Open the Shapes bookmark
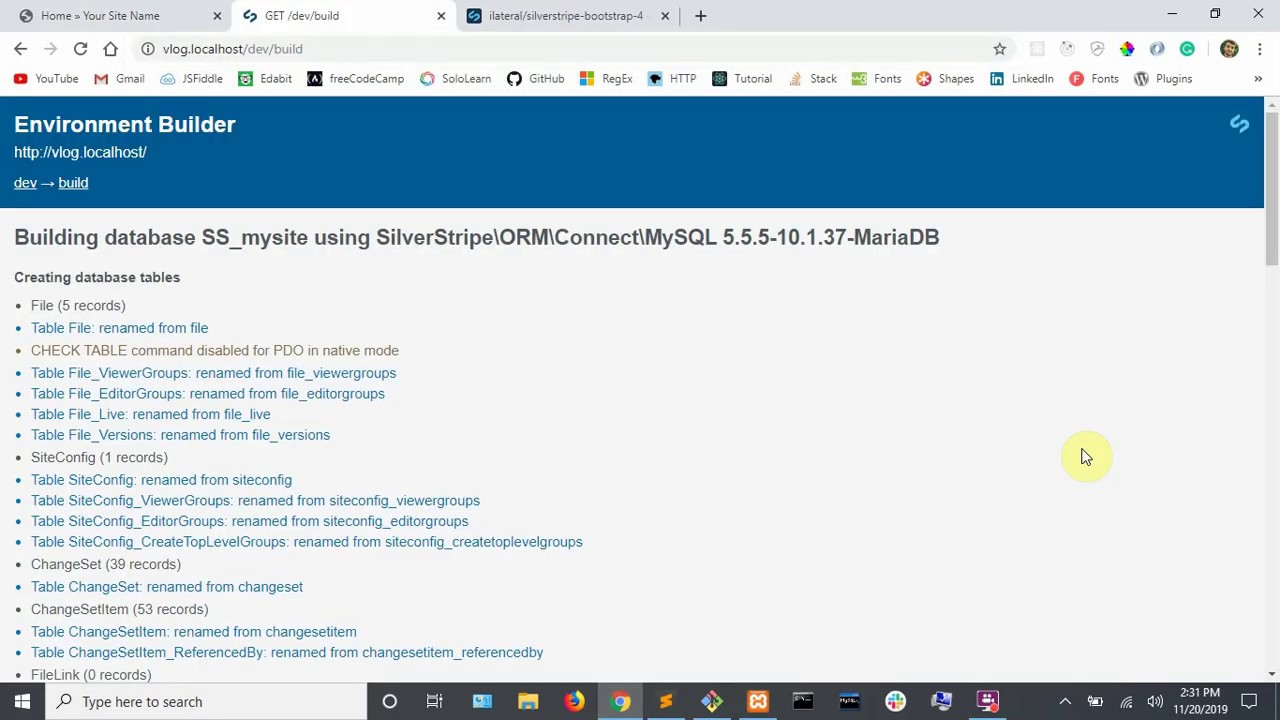Image resolution: width=1280 pixels, height=720 pixels. [x=945, y=79]
